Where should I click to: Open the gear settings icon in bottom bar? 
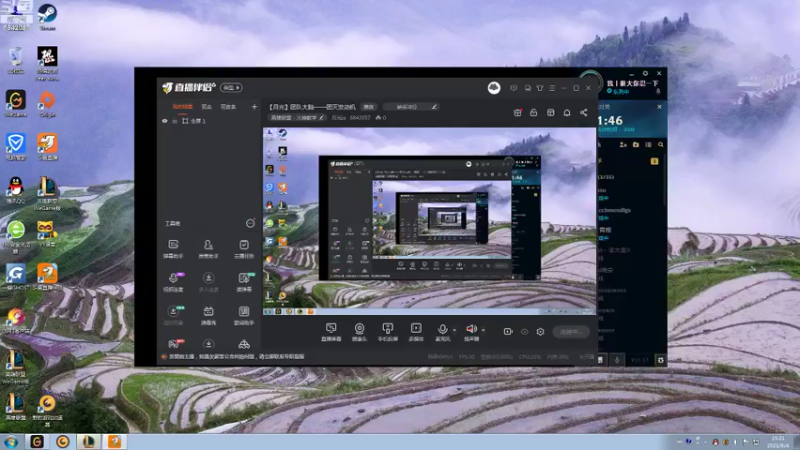point(540,332)
